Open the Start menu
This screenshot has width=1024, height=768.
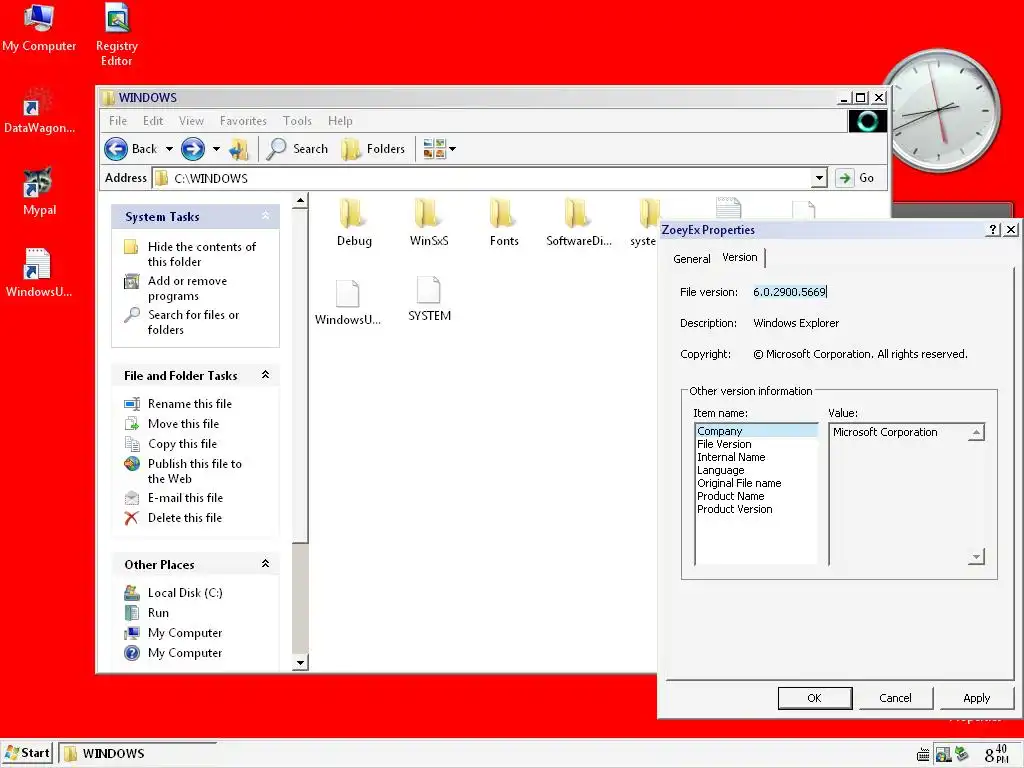[x=27, y=753]
